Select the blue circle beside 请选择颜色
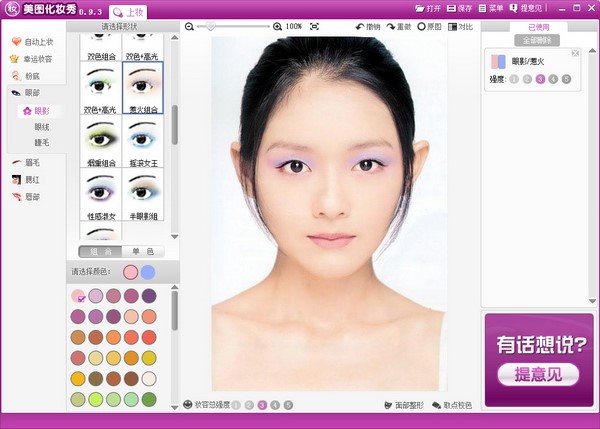The height and width of the screenshot is (429, 600). 148,272
